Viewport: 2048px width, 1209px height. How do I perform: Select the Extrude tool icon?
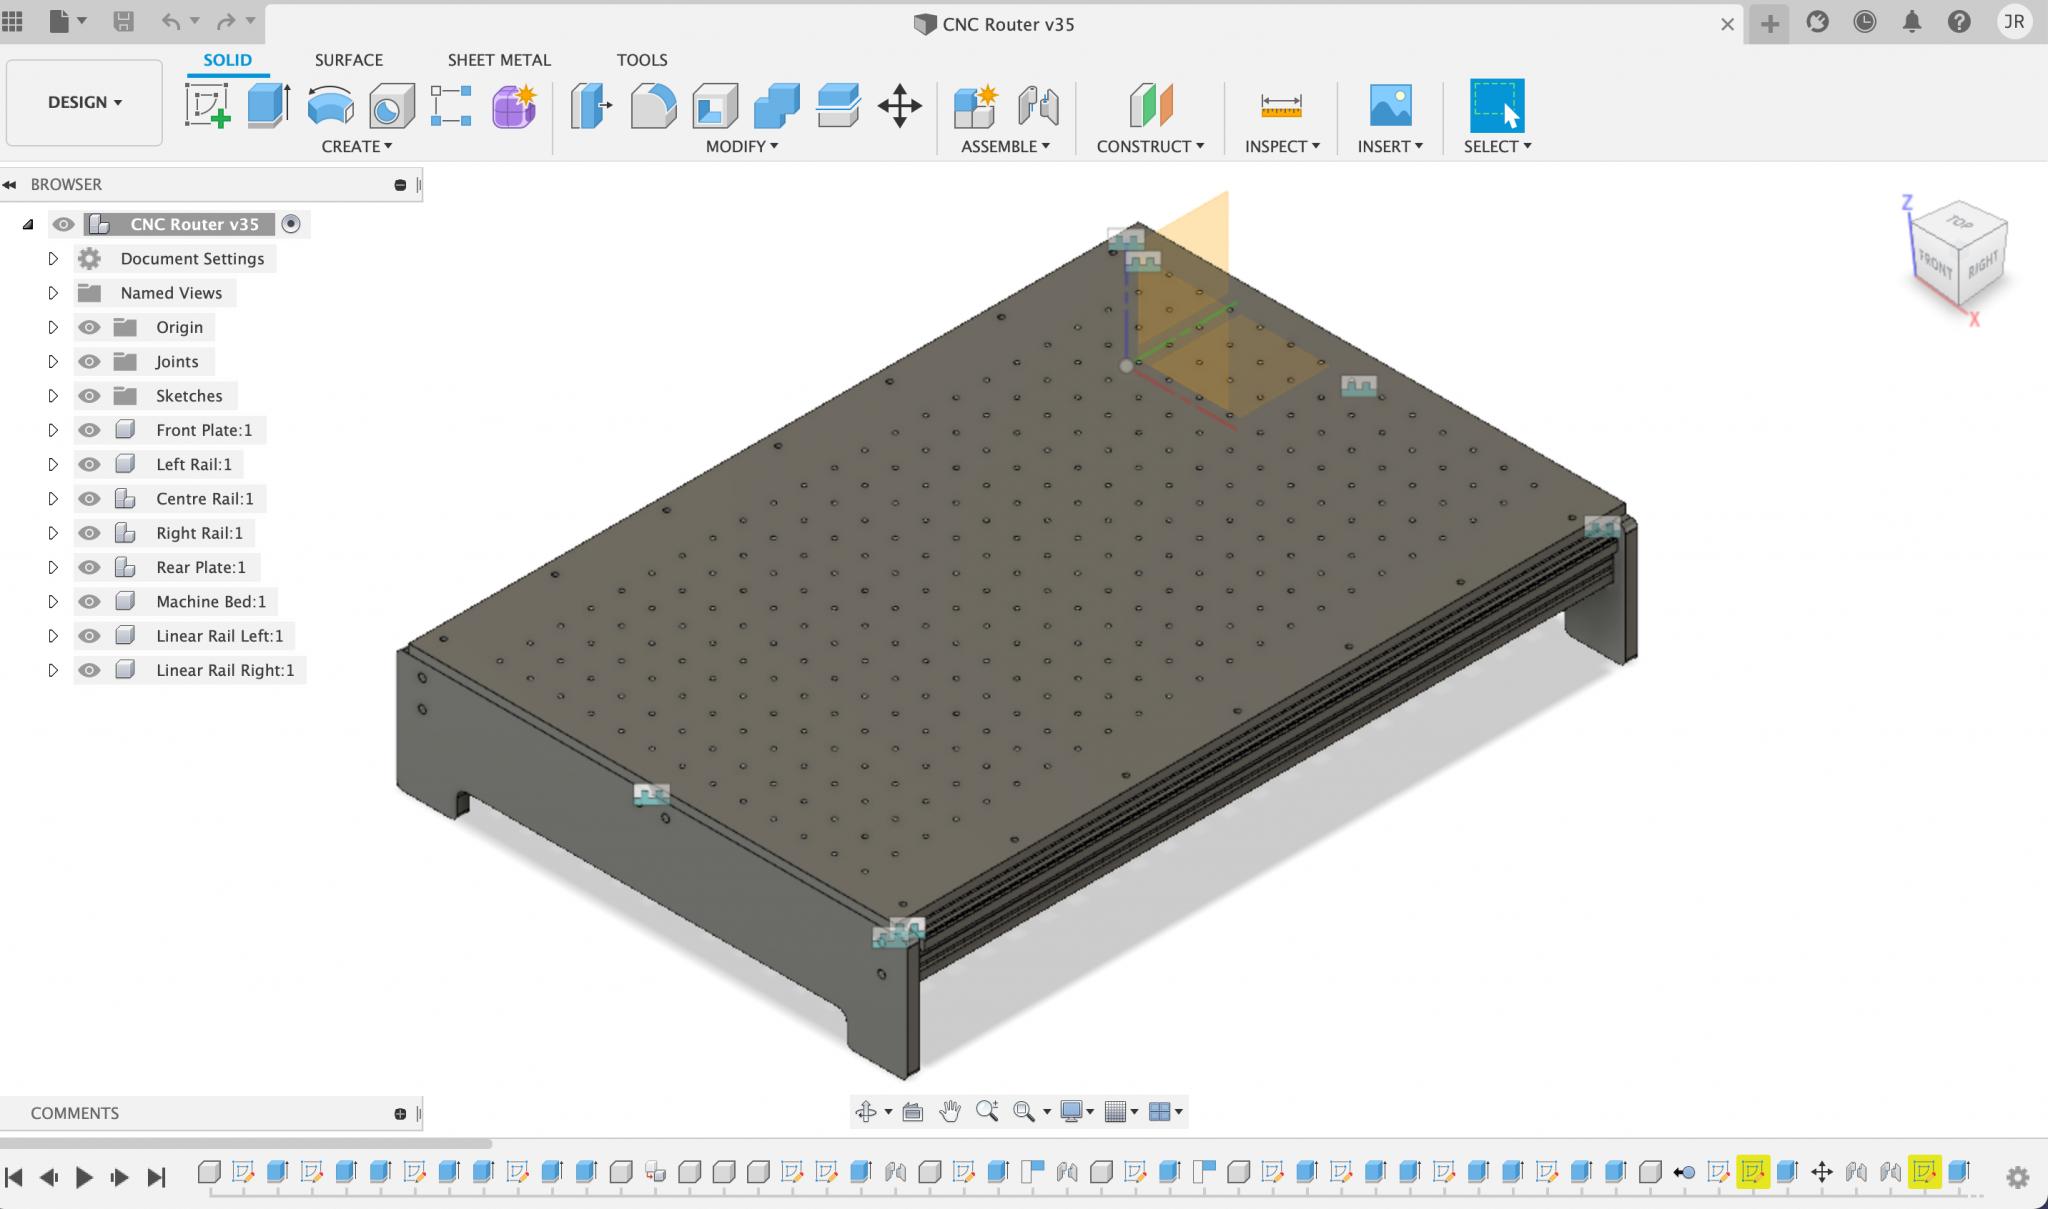(x=268, y=105)
